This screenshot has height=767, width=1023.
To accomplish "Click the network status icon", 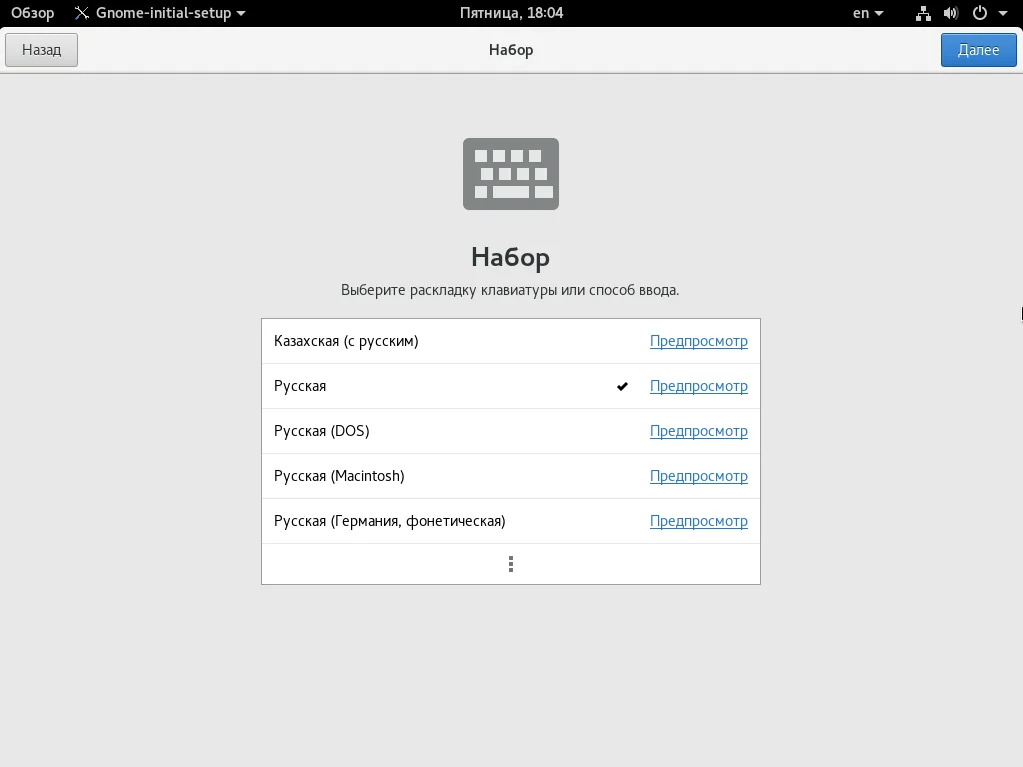I will [x=923, y=13].
